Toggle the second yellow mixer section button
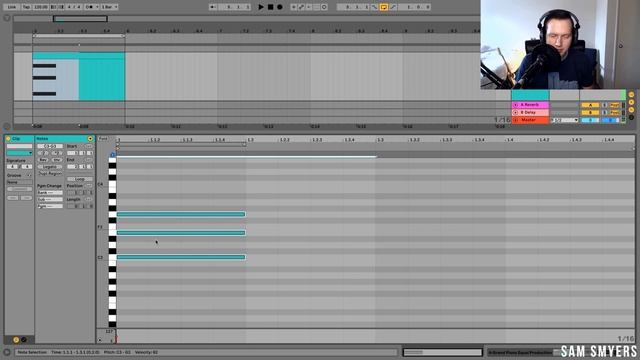This screenshot has width=640, height=360. [x=631, y=102]
